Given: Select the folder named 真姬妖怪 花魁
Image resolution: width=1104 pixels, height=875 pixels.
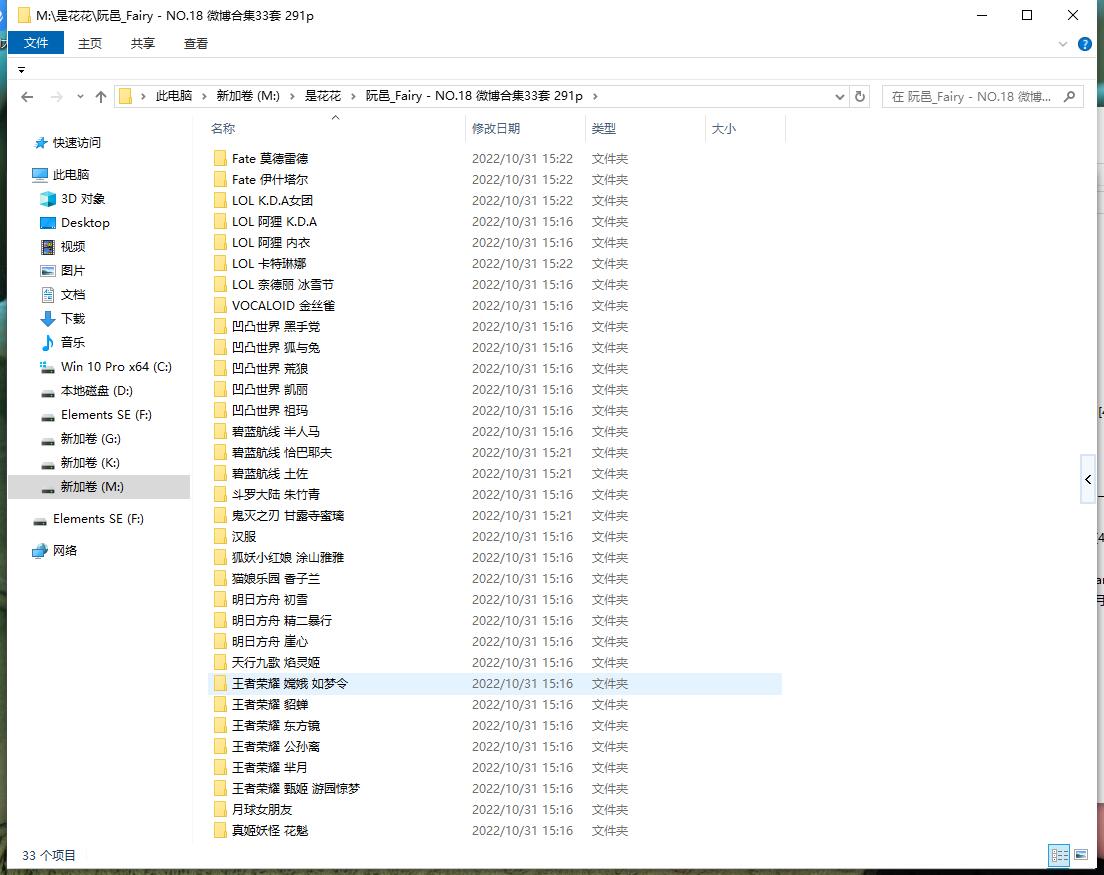Looking at the screenshot, I should click(x=270, y=831).
